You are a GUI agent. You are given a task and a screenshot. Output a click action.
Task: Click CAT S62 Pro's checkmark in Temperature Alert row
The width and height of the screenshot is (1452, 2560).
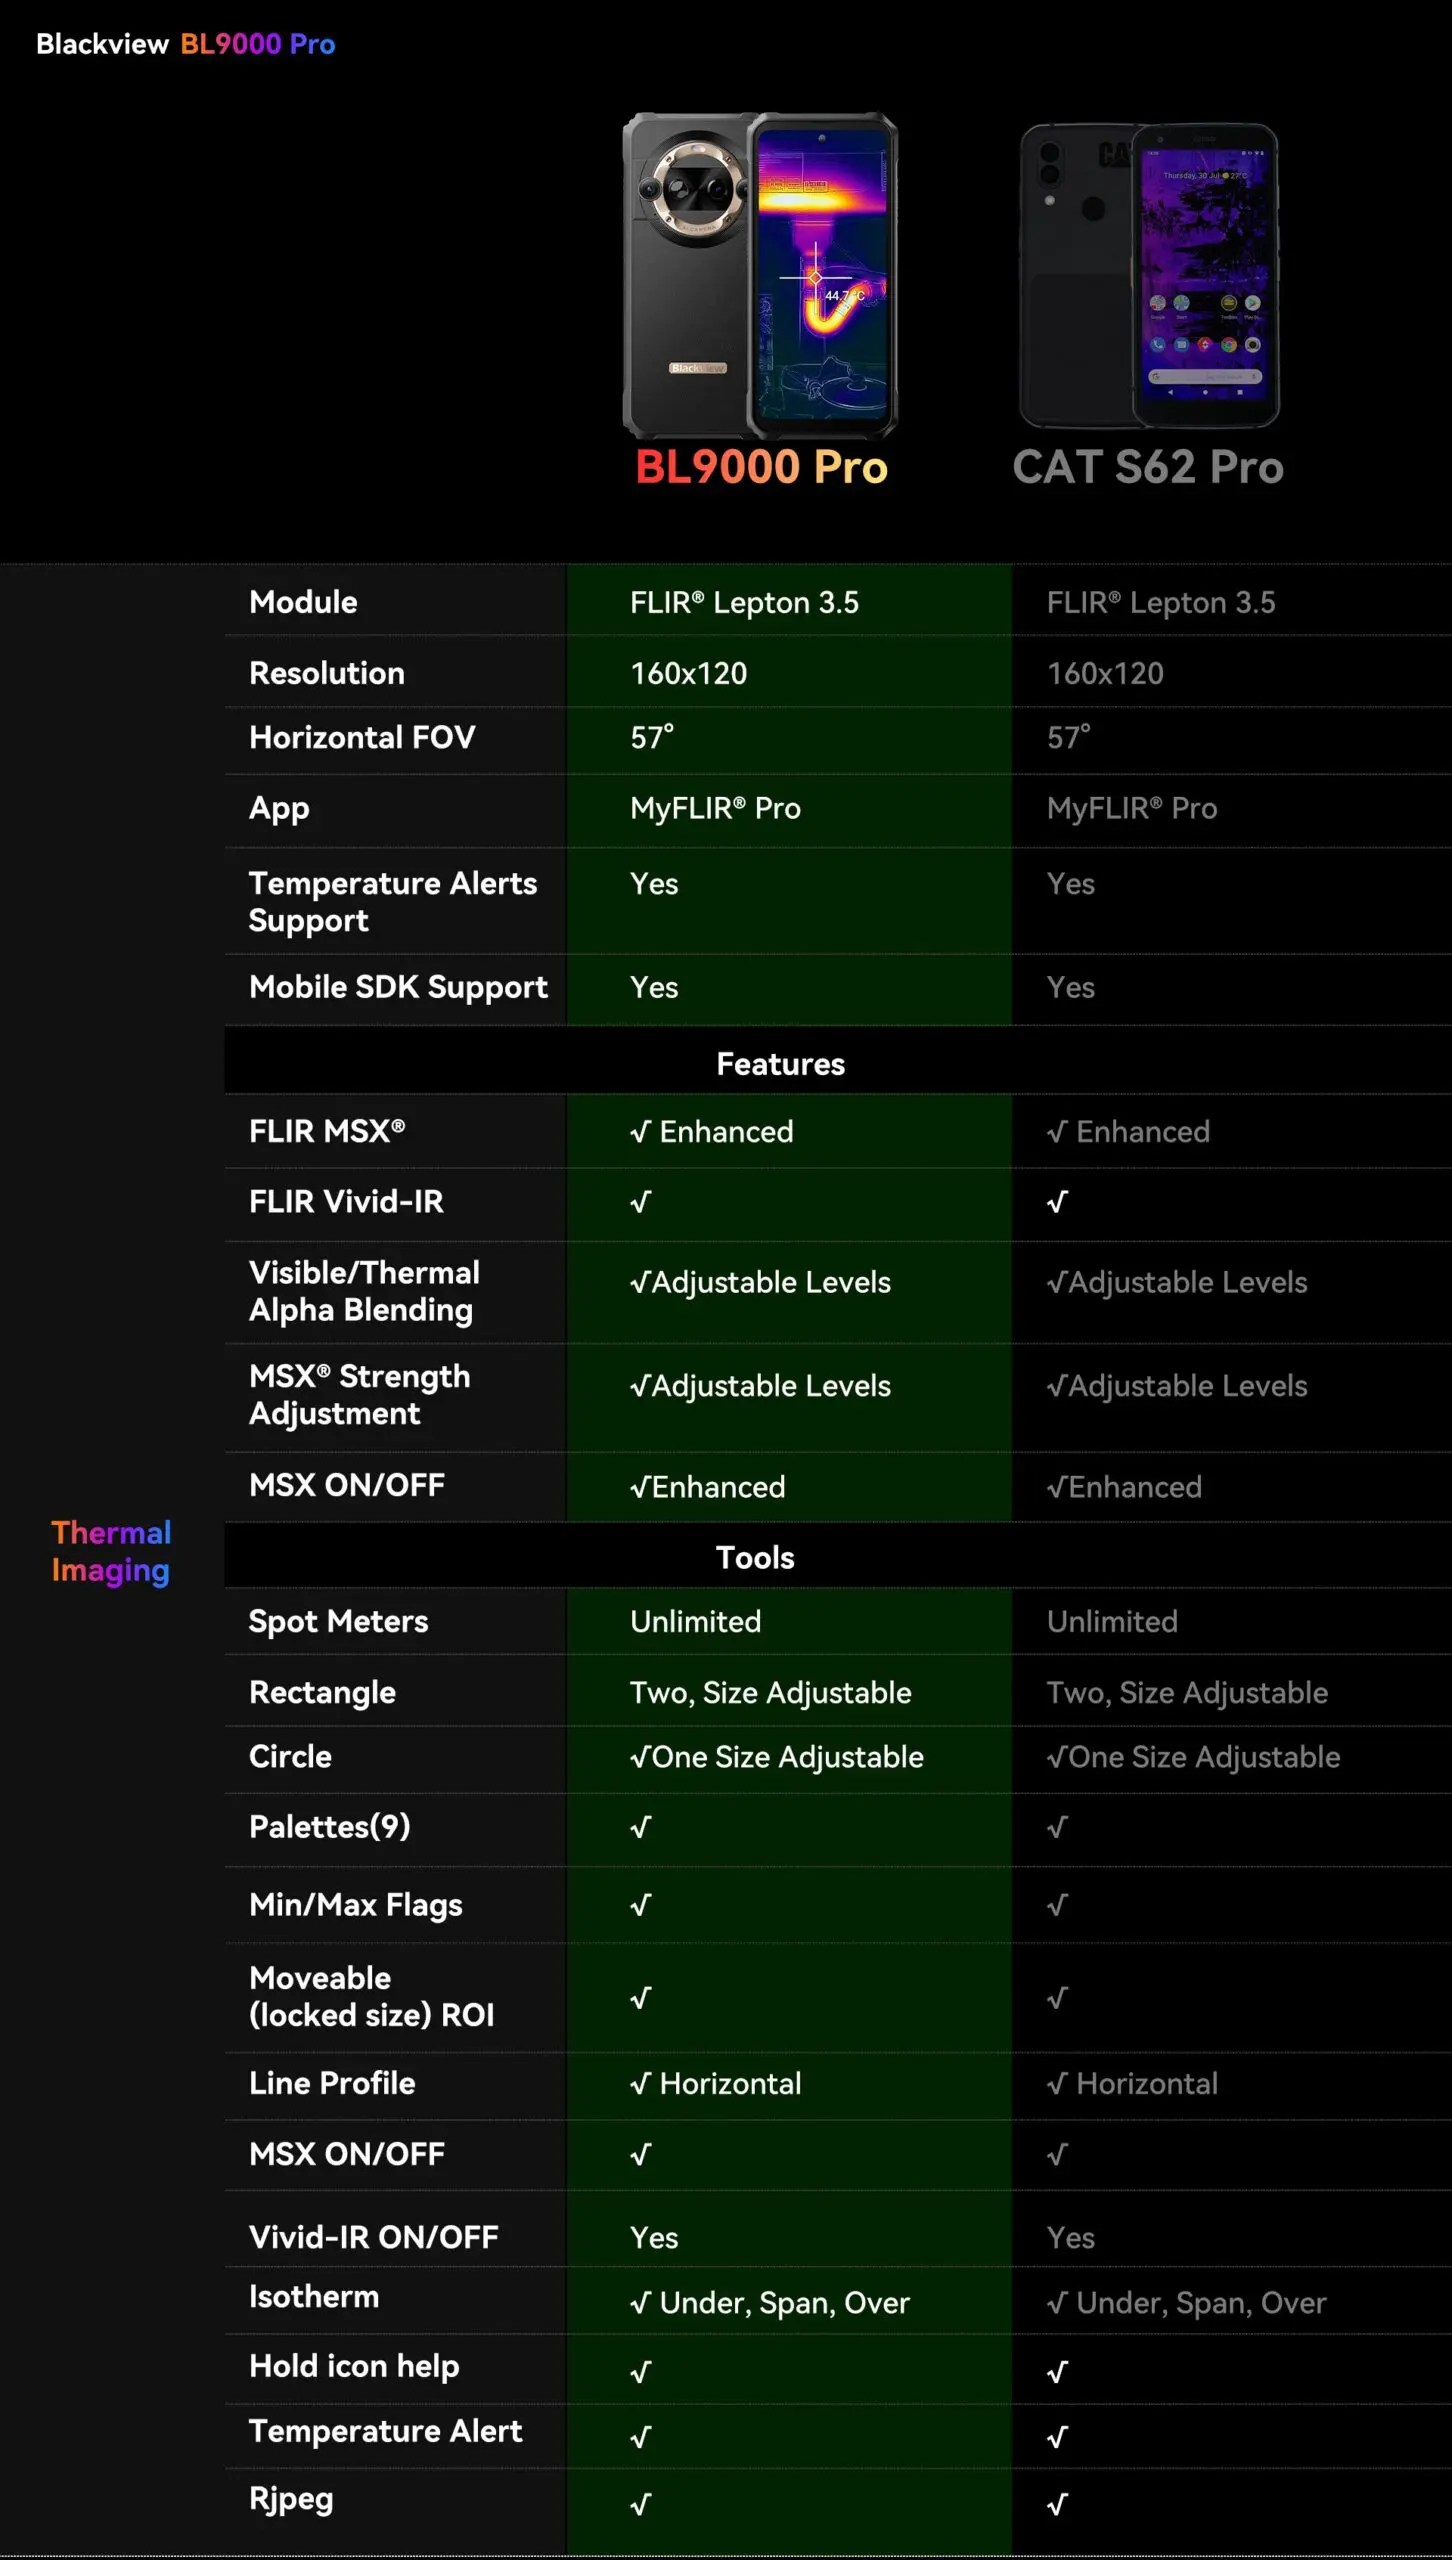click(1058, 2437)
